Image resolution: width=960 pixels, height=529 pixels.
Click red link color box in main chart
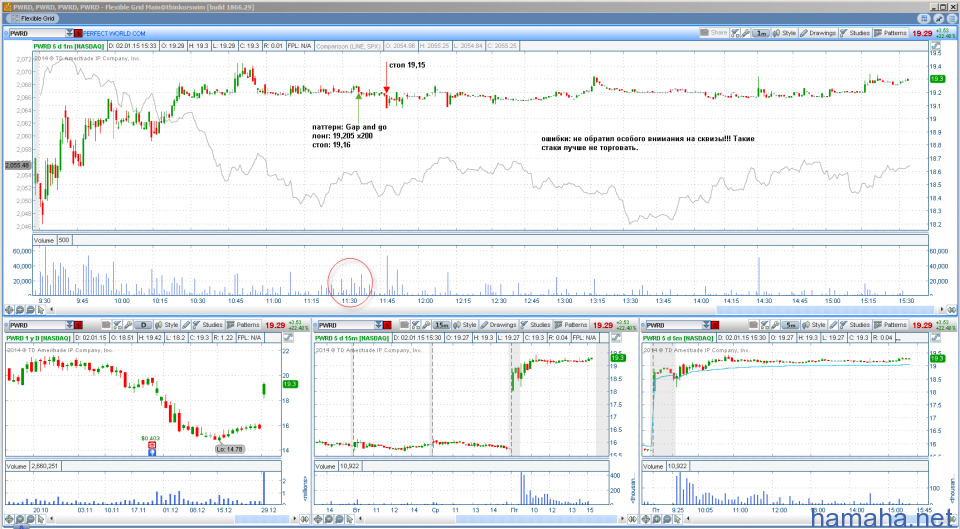pos(78,33)
